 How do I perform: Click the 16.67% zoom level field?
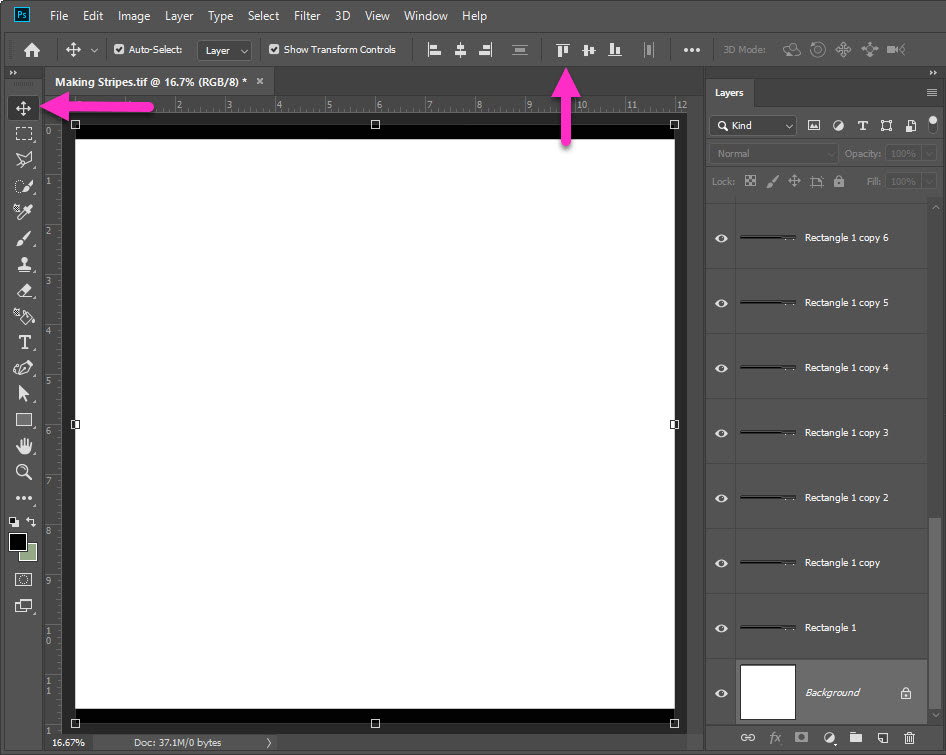pos(68,743)
